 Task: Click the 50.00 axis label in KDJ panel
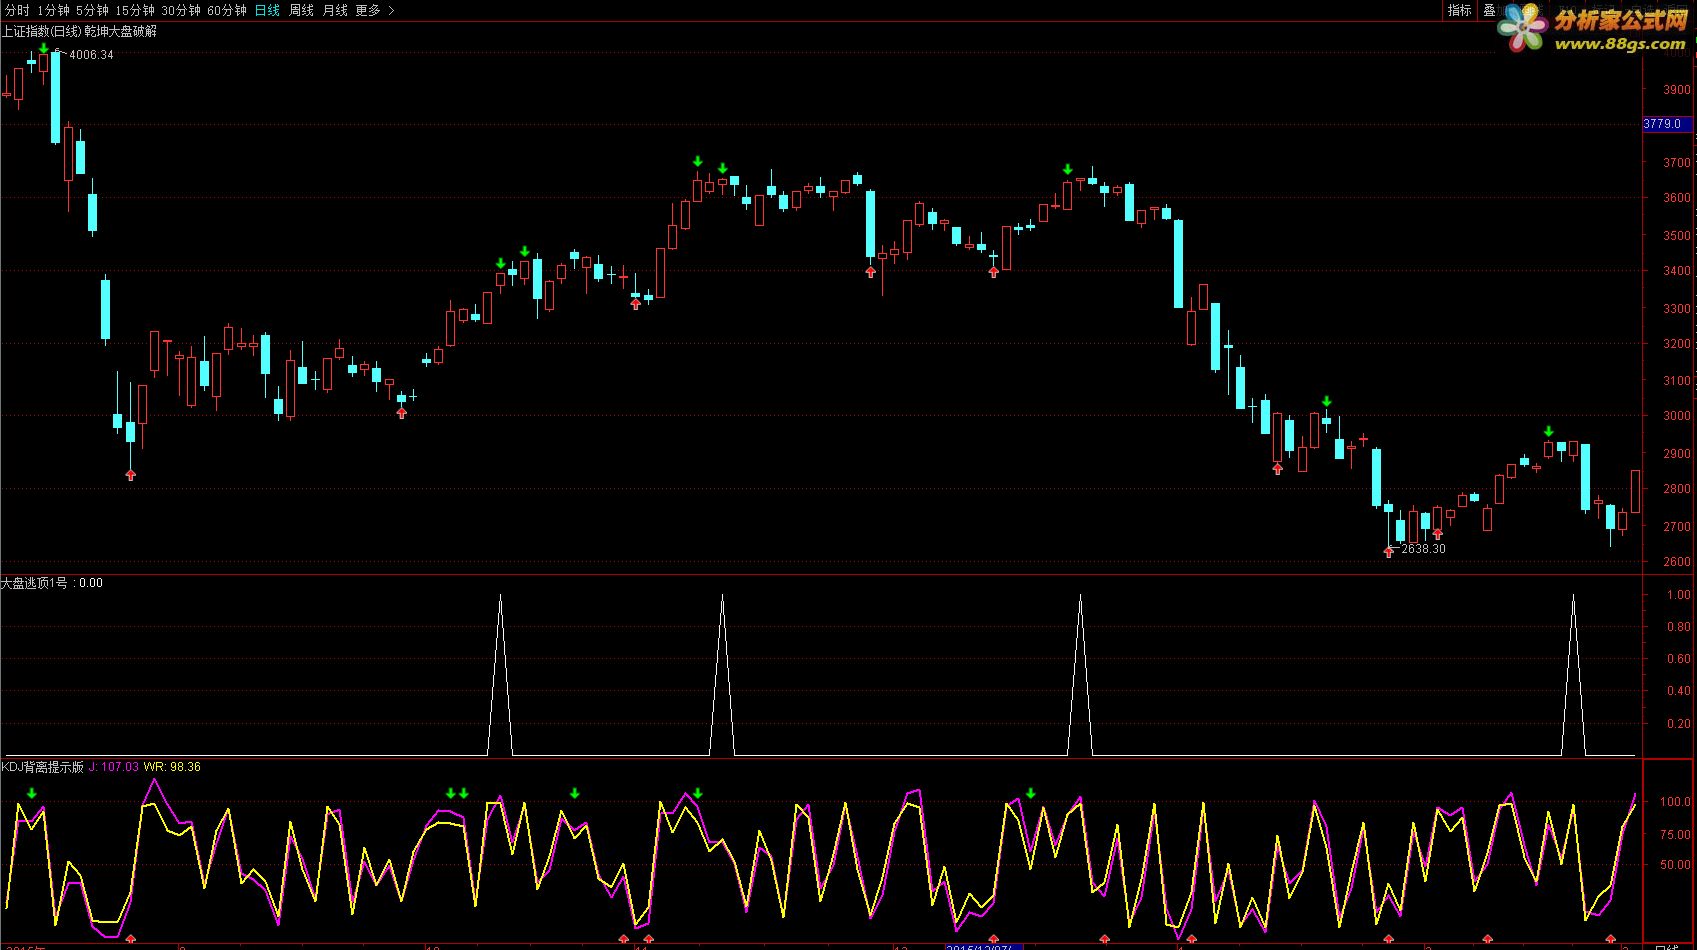[1676, 865]
